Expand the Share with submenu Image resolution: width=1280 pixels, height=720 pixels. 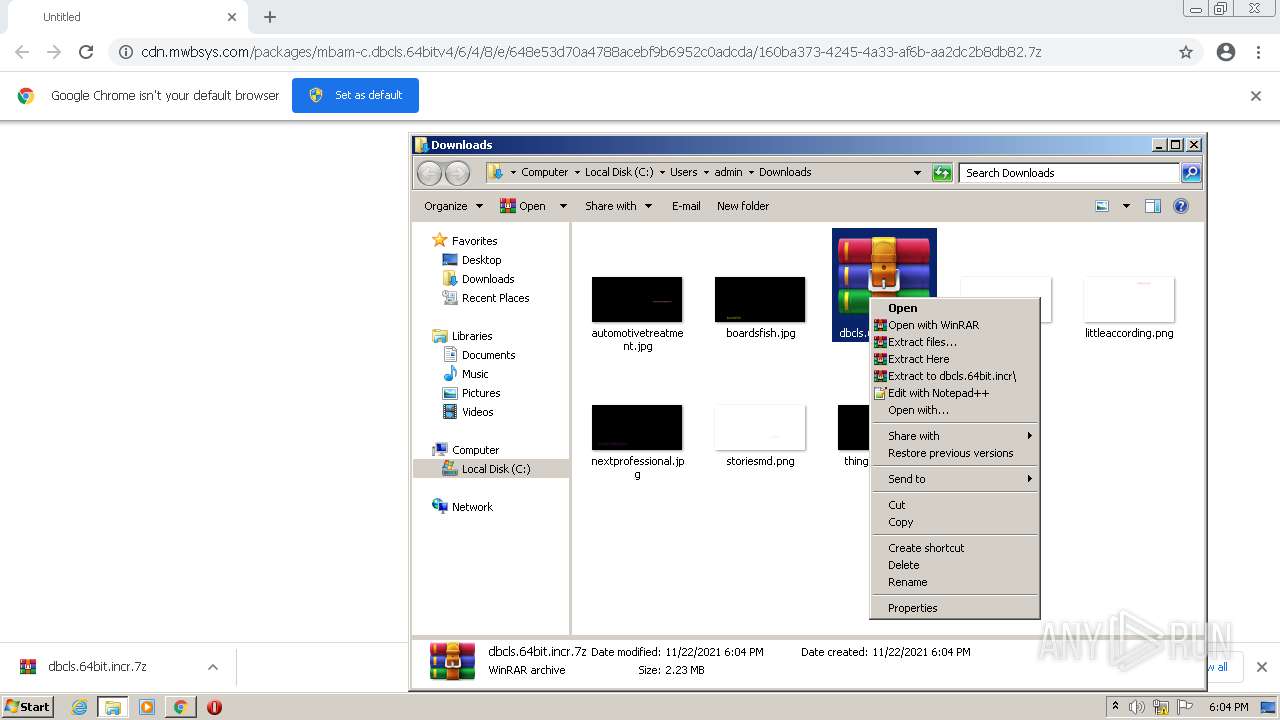[955, 436]
